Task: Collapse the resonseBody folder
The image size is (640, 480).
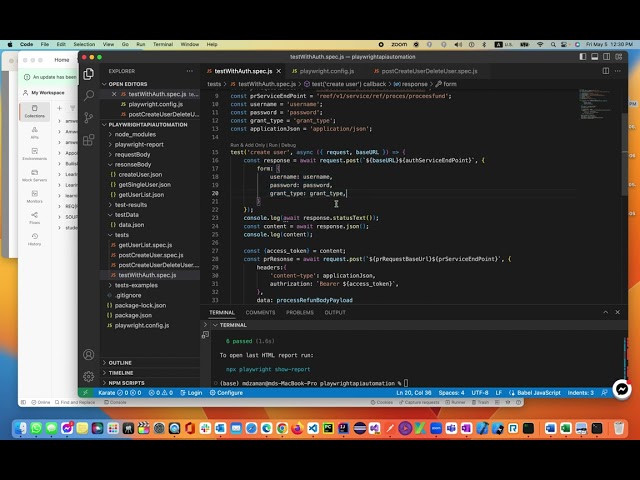Action: click(133, 164)
